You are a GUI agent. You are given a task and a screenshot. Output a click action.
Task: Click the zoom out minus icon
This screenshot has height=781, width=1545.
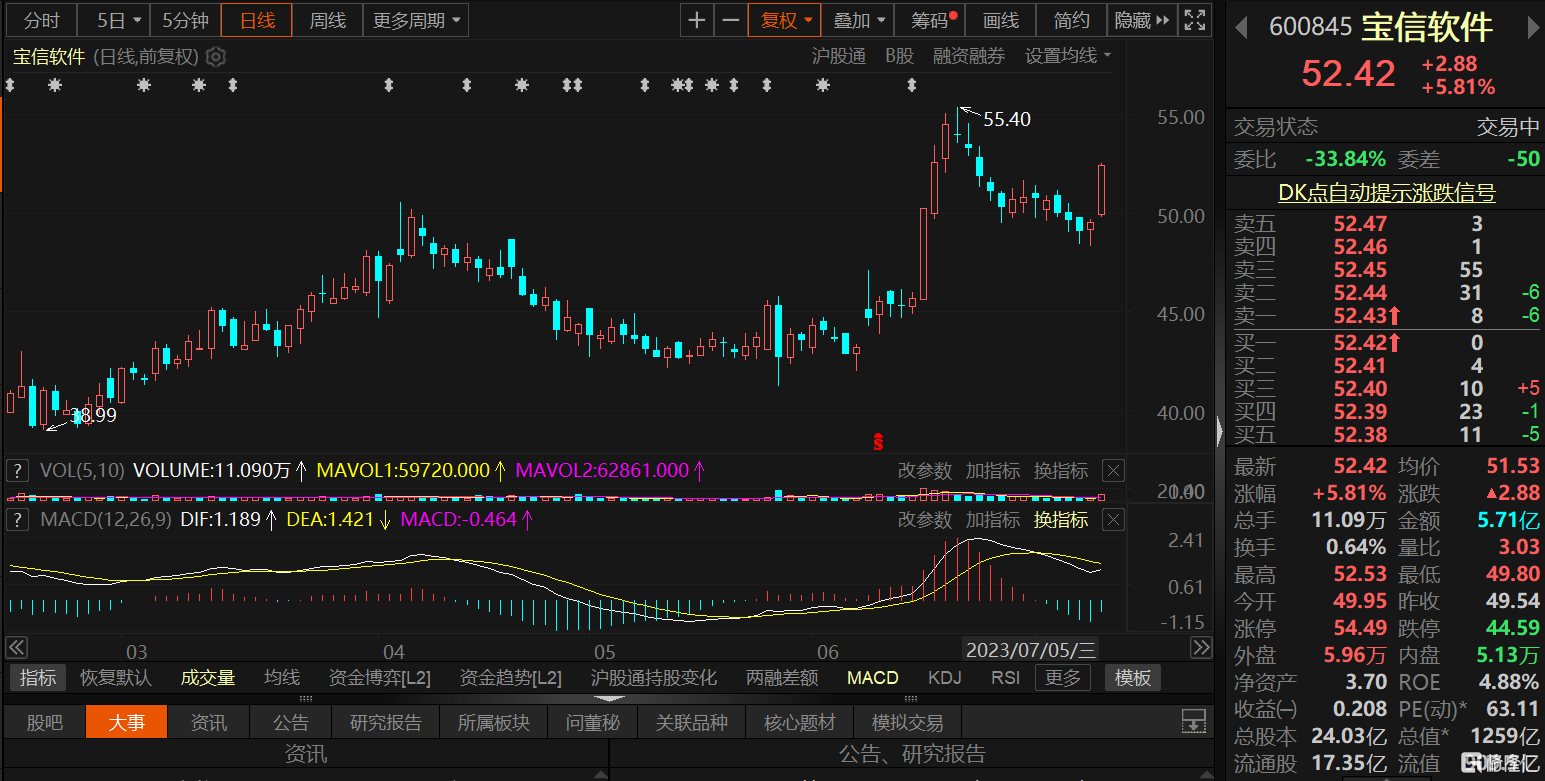[x=731, y=20]
